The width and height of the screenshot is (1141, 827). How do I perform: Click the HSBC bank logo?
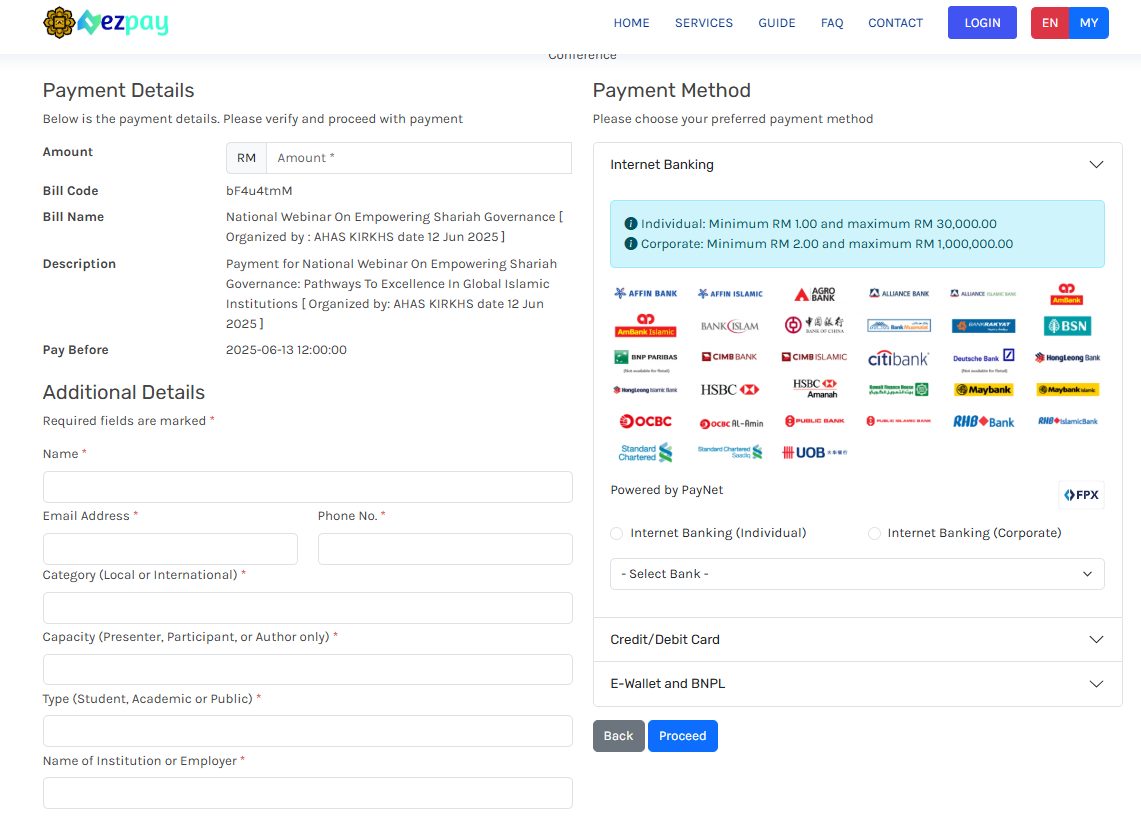tap(730, 389)
